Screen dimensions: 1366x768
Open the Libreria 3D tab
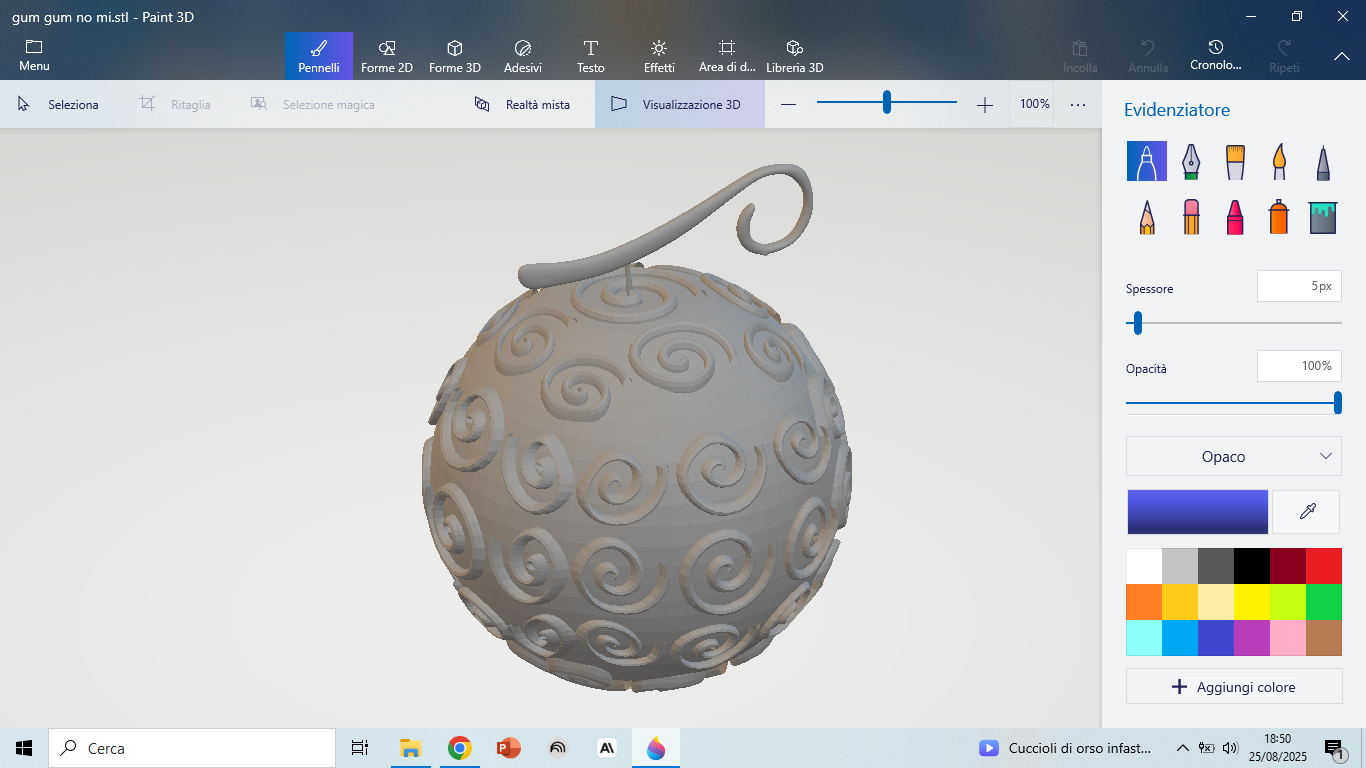click(795, 56)
